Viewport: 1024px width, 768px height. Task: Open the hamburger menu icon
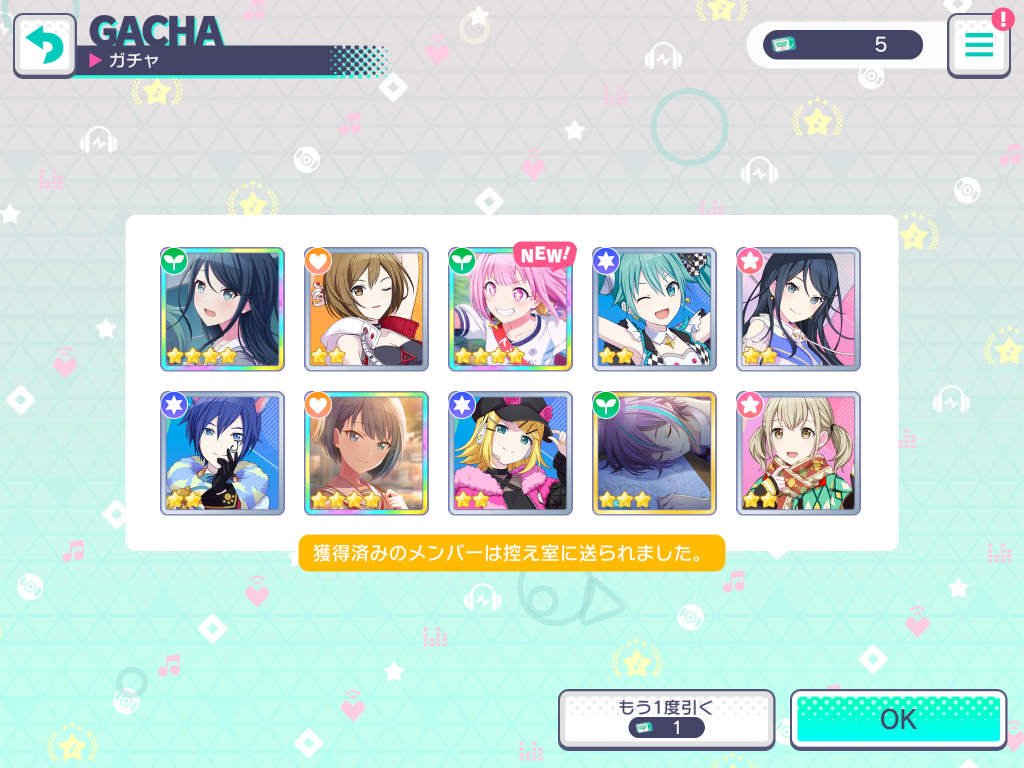click(978, 46)
